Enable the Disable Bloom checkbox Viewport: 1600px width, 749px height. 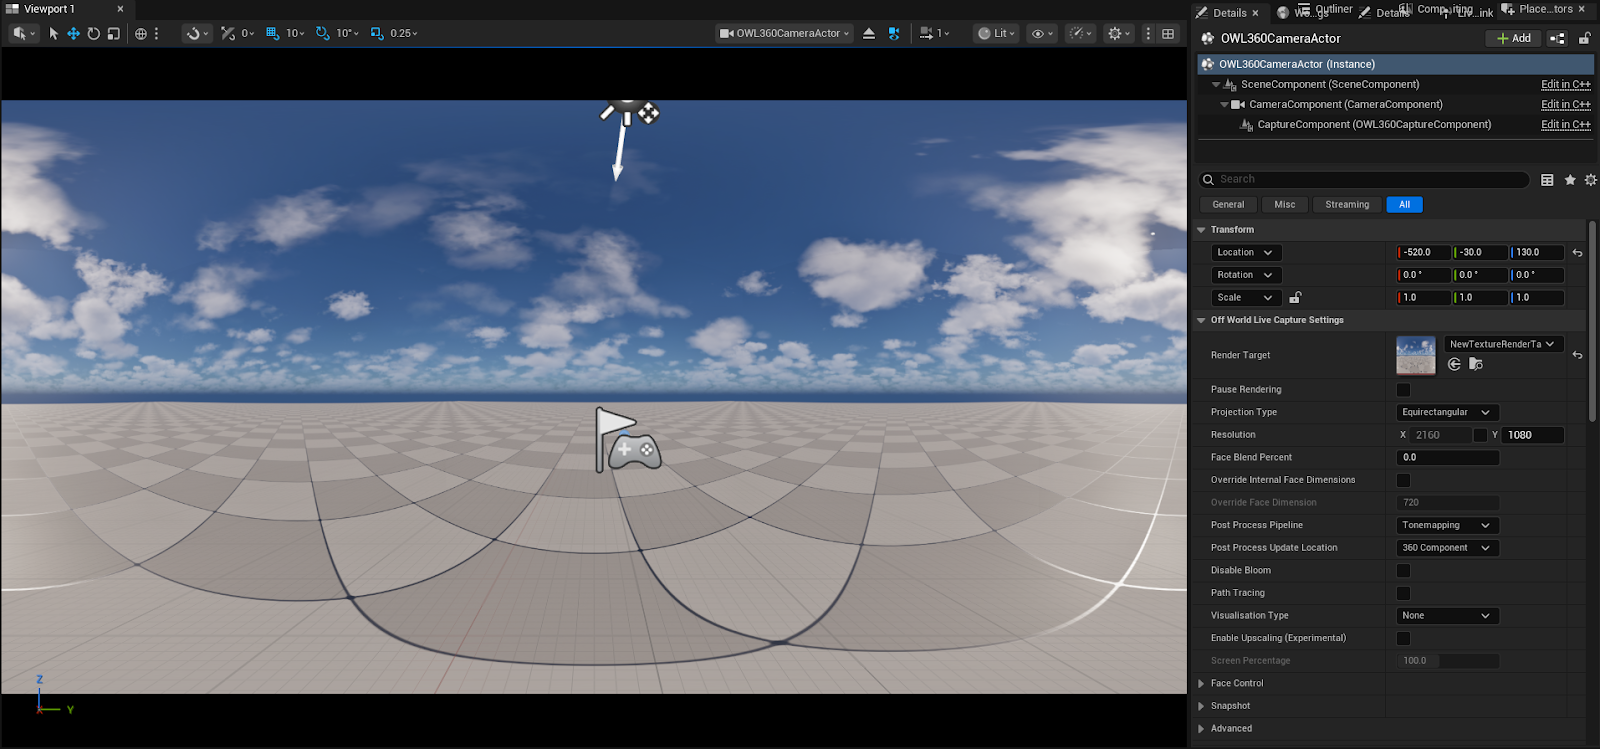click(x=1403, y=571)
